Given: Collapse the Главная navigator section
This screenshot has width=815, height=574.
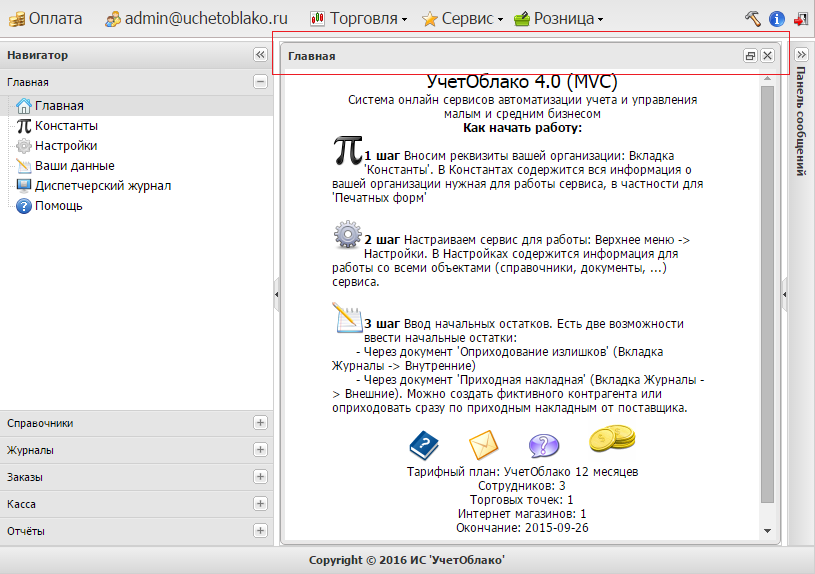Looking at the screenshot, I should [260, 82].
